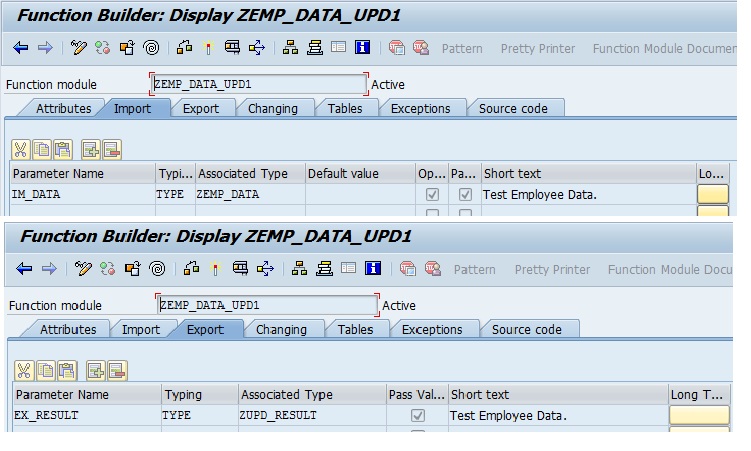Toggle the Pass Value checkbox for EX_RESULT
This screenshot has height=451, width=751.
417,415
